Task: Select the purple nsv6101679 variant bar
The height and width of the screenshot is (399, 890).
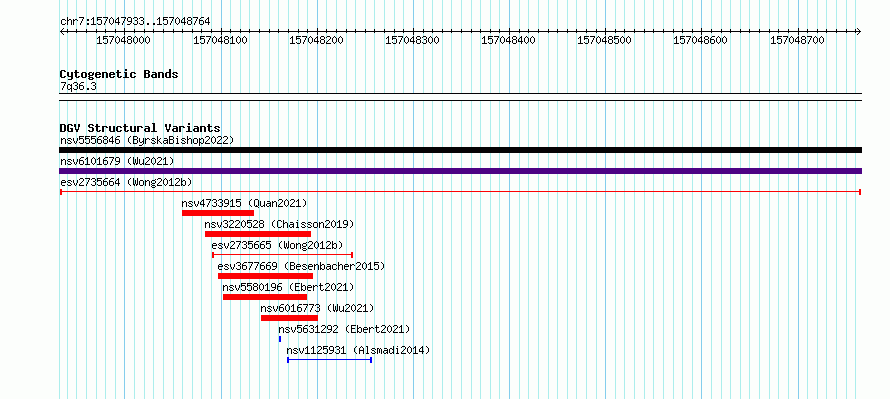Action: click(460, 171)
